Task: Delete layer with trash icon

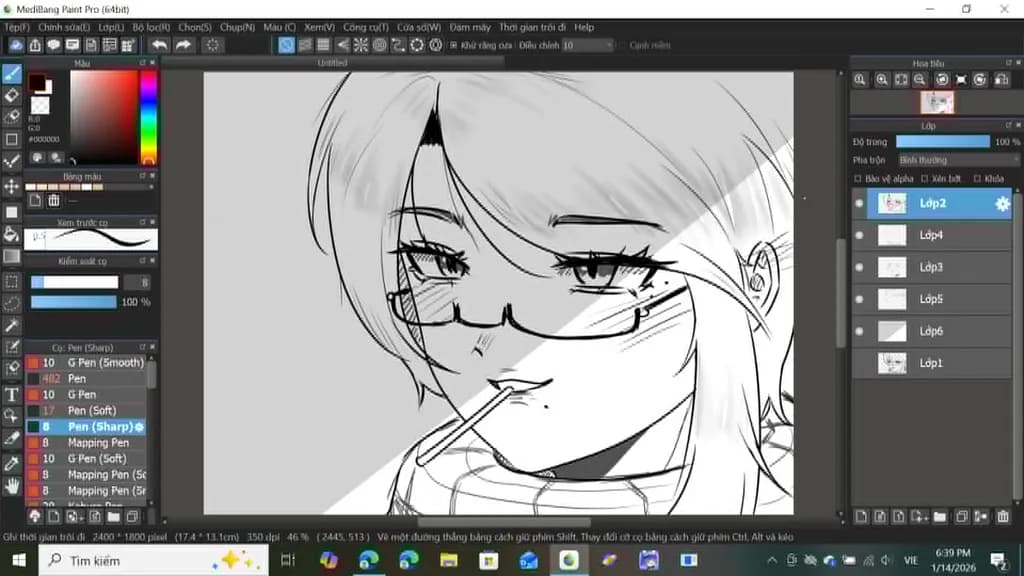Action: (1003, 517)
